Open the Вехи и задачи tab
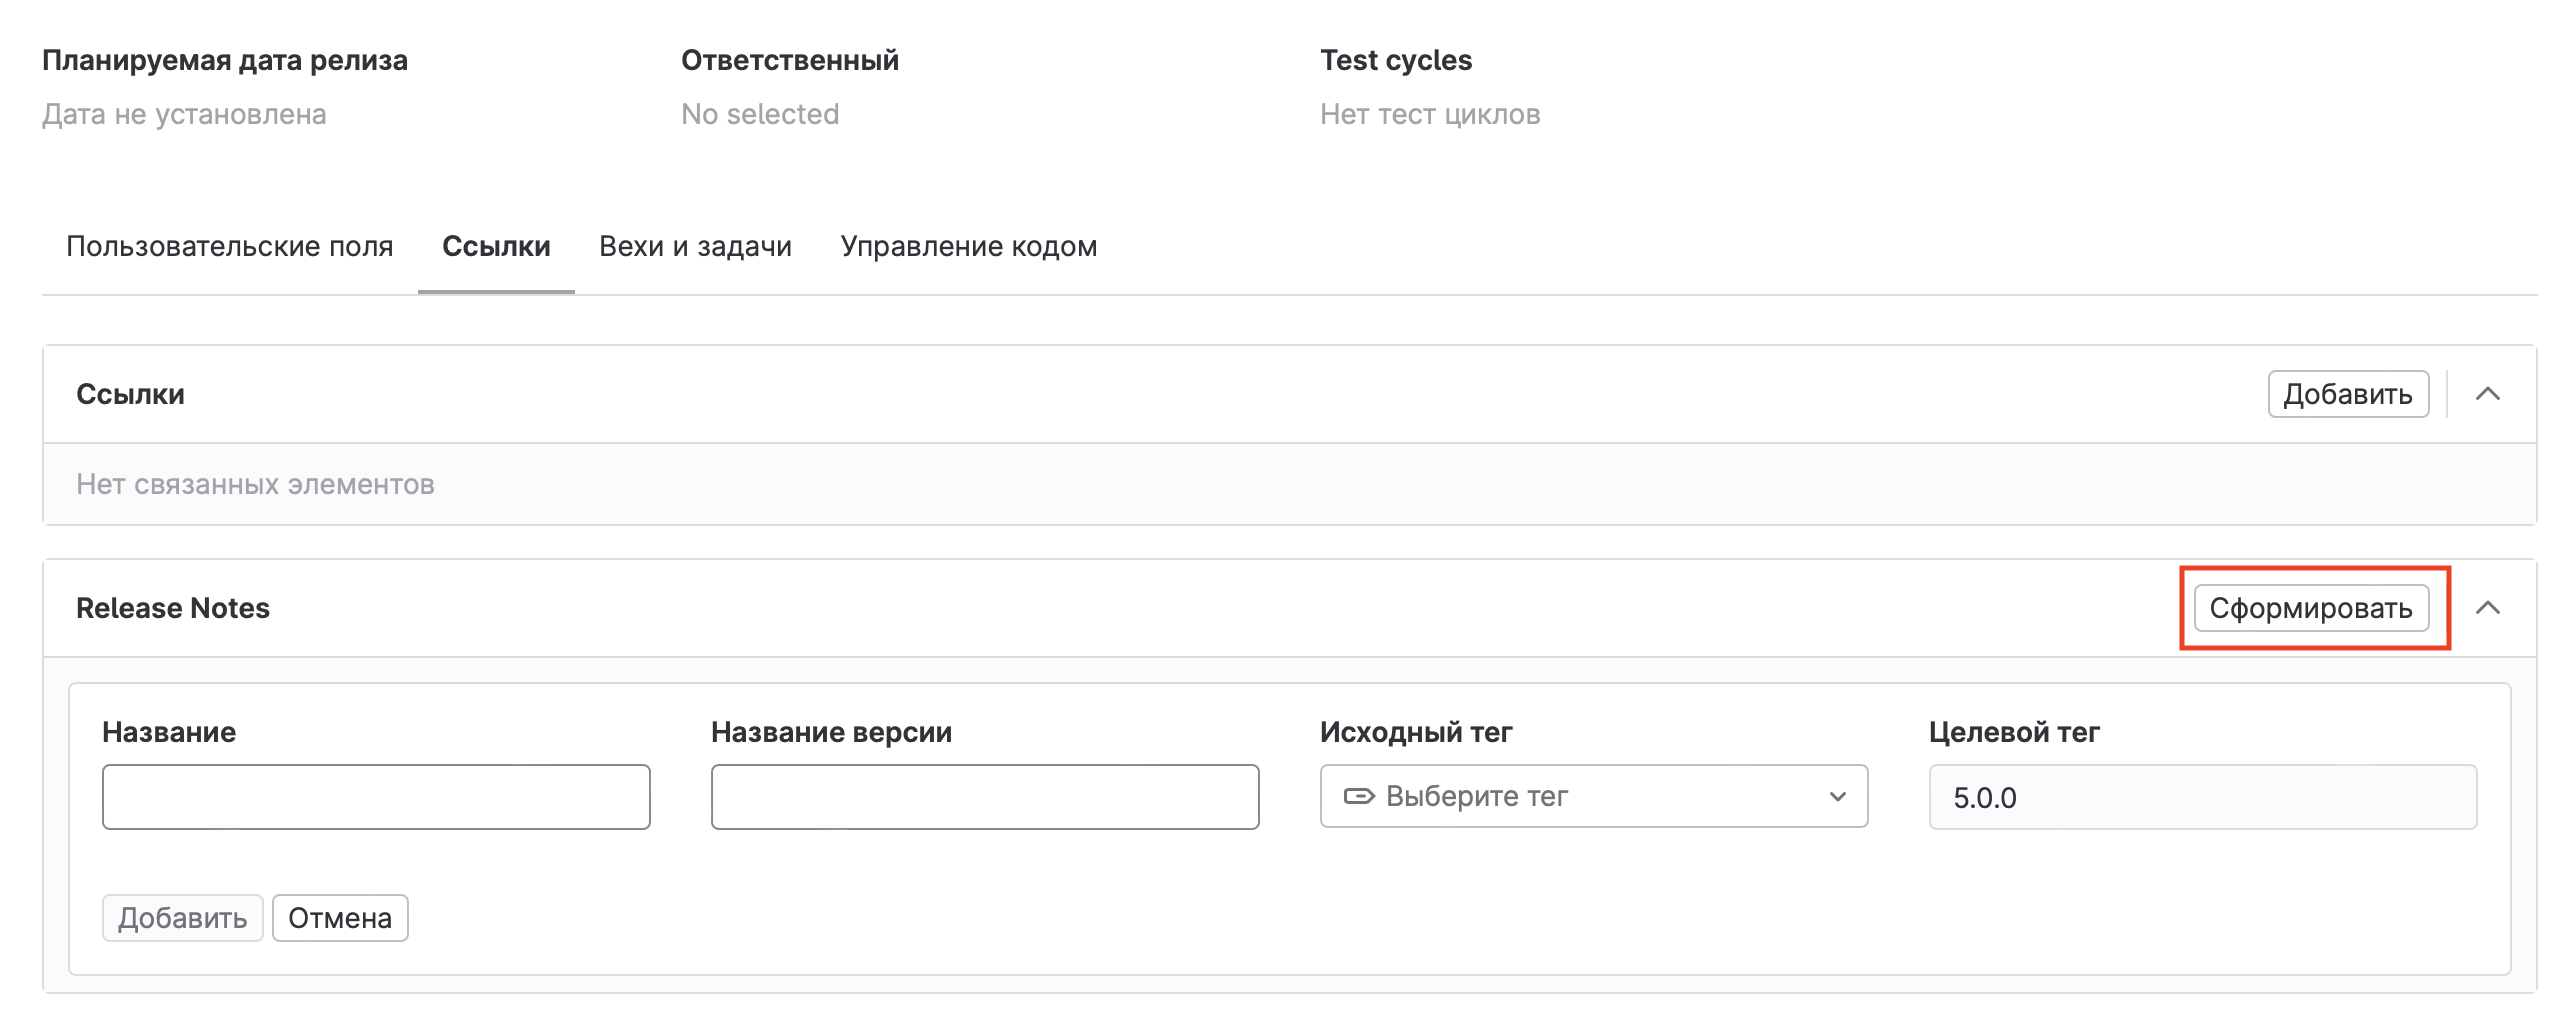This screenshot has height=1024, width=2564. coord(695,246)
